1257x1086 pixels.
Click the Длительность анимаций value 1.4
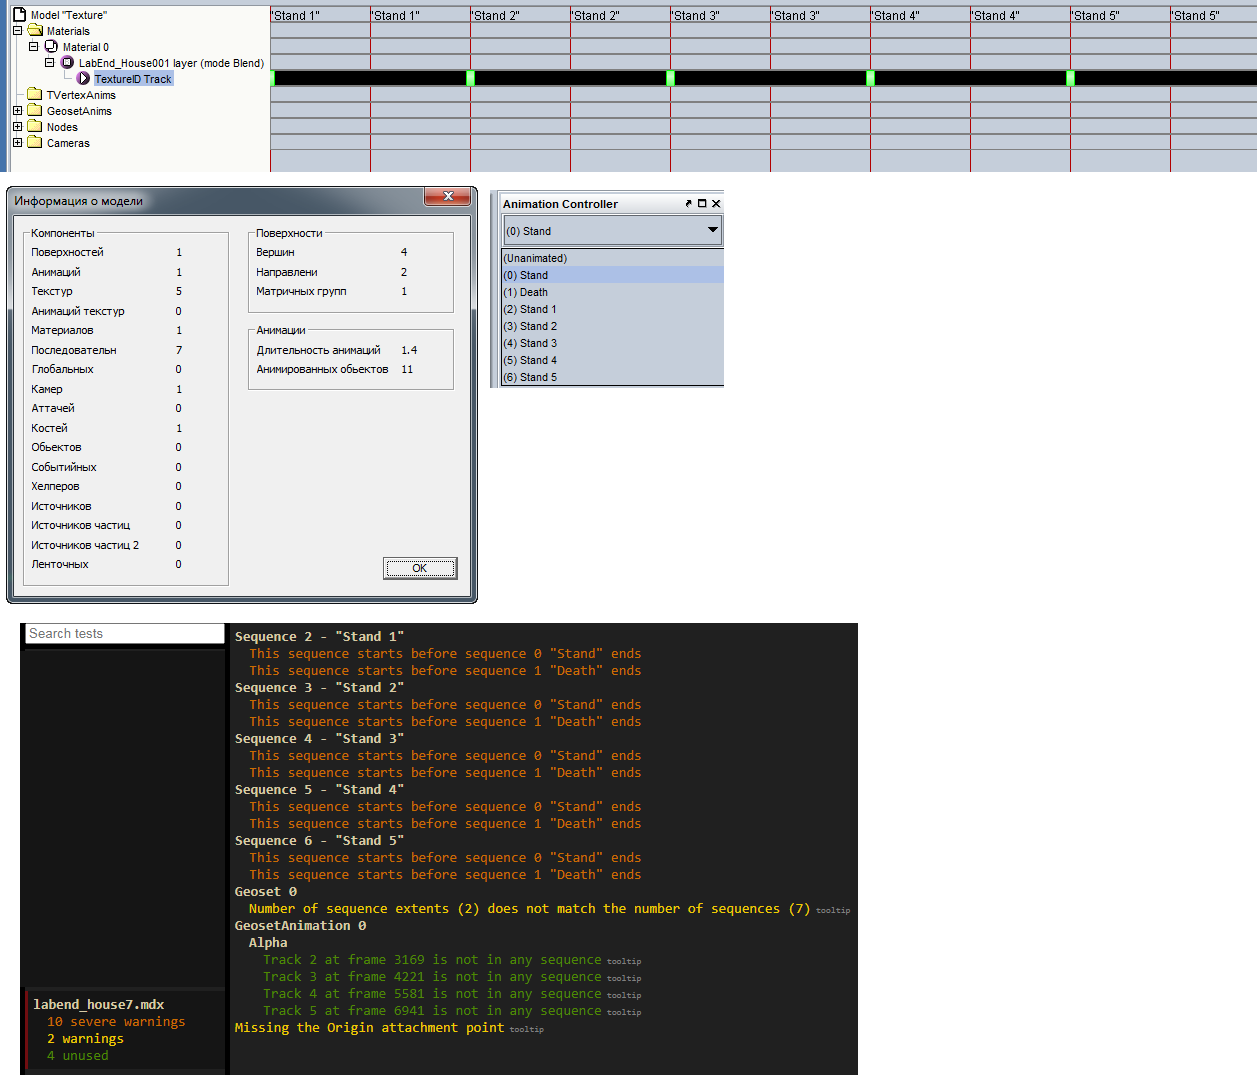tap(409, 350)
